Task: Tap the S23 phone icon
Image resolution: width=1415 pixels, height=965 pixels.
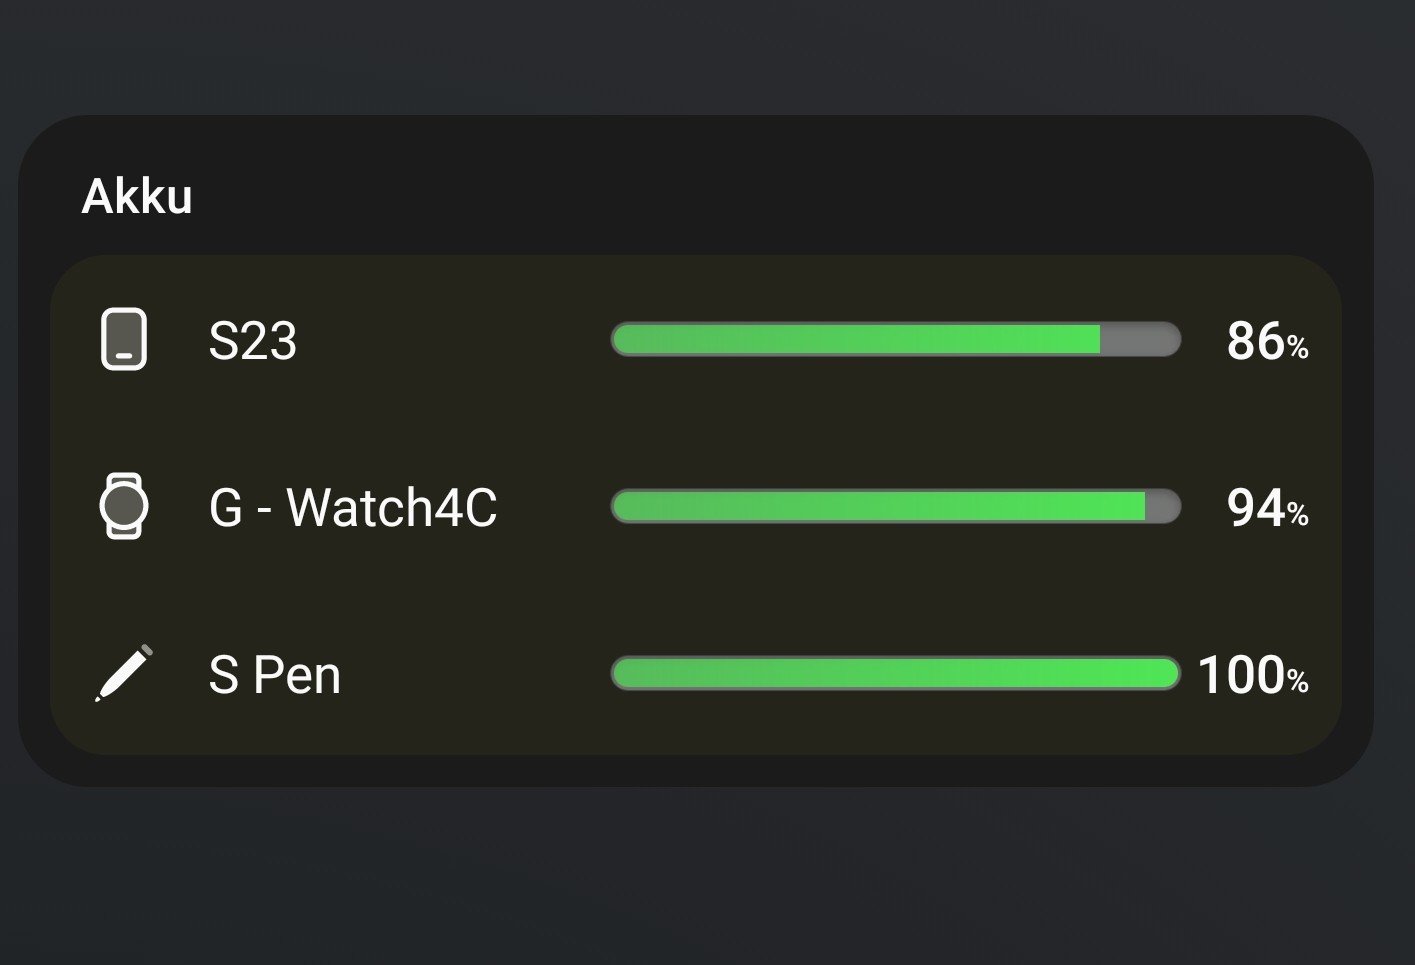Action: click(124, 340)
